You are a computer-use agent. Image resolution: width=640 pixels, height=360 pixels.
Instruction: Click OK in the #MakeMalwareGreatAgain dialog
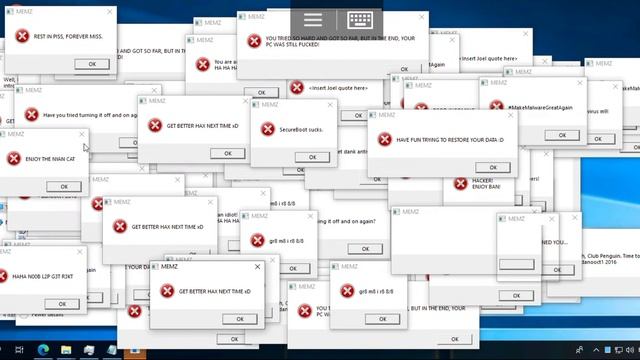(562, 135)
